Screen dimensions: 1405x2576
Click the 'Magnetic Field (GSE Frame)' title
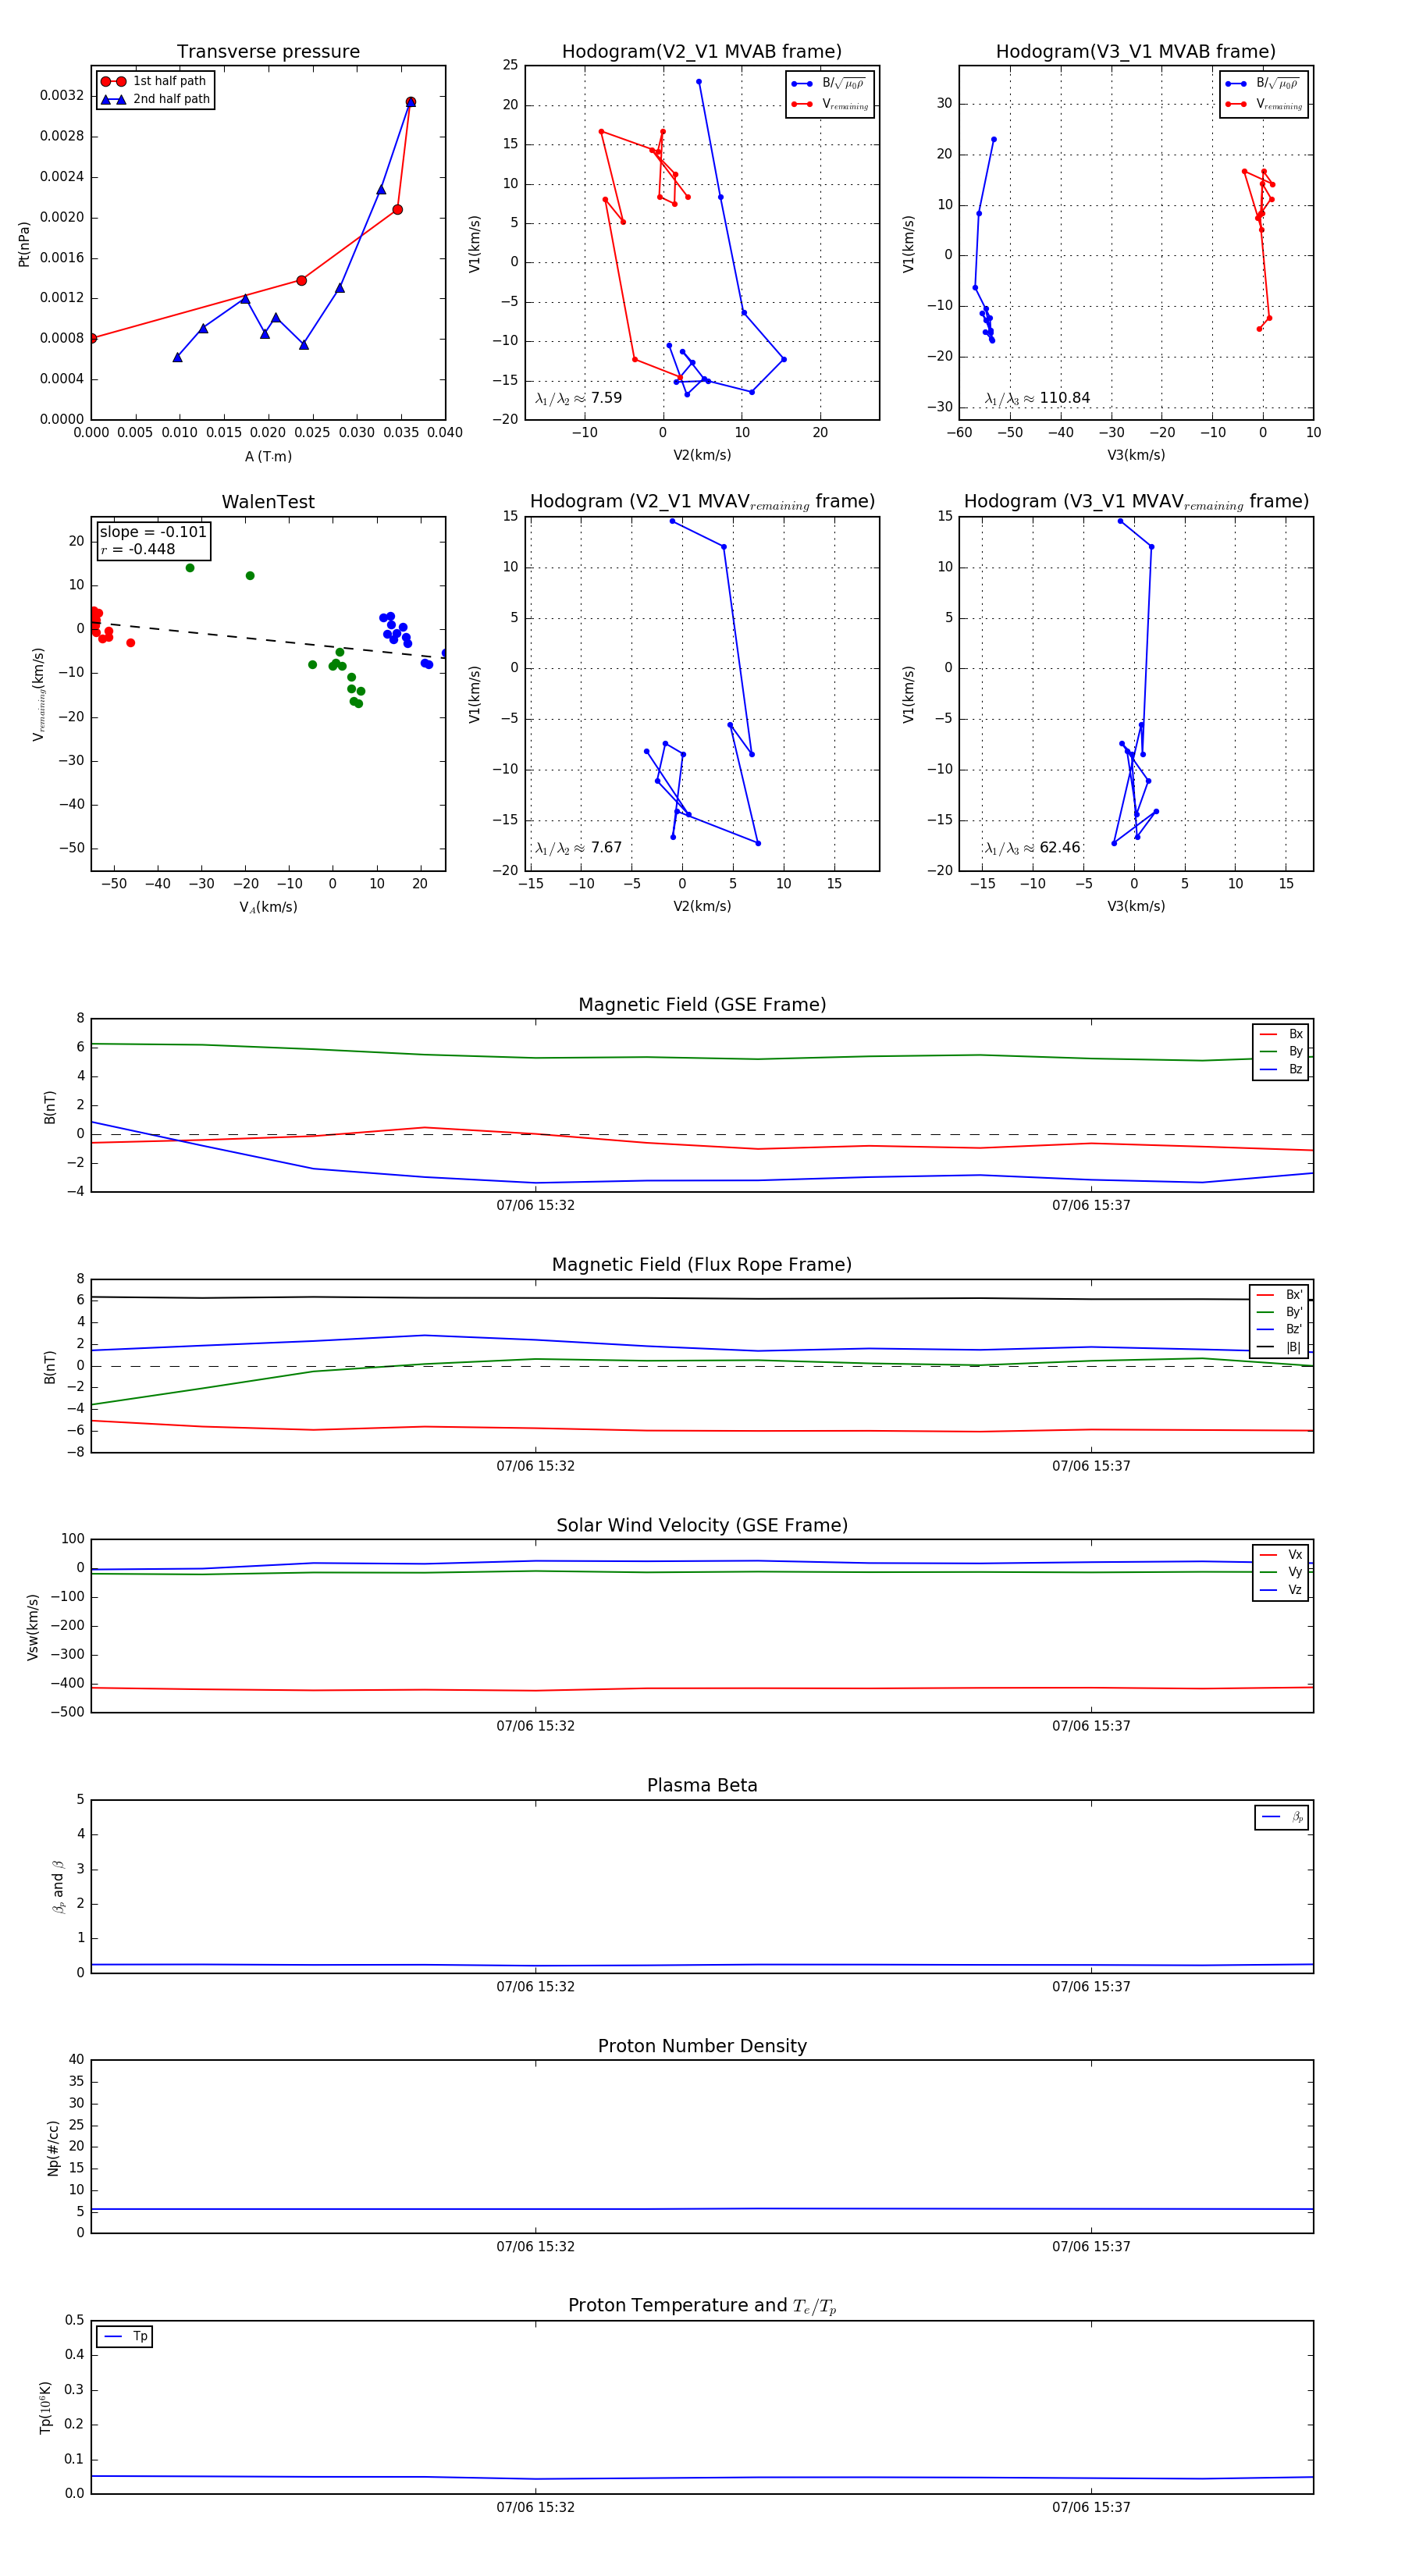[702, 1005]
